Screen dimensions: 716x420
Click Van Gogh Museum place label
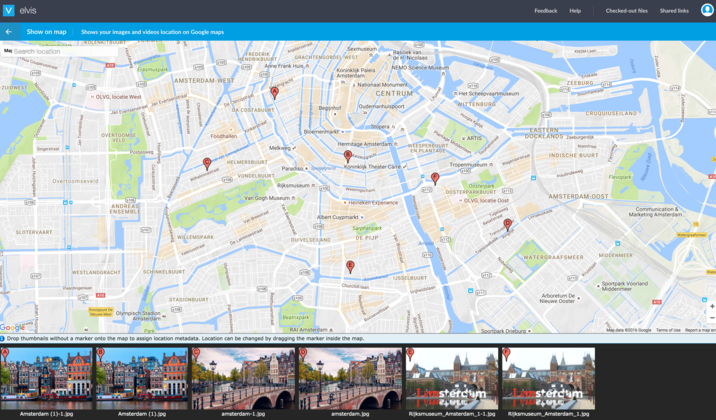tap(267, 198)
